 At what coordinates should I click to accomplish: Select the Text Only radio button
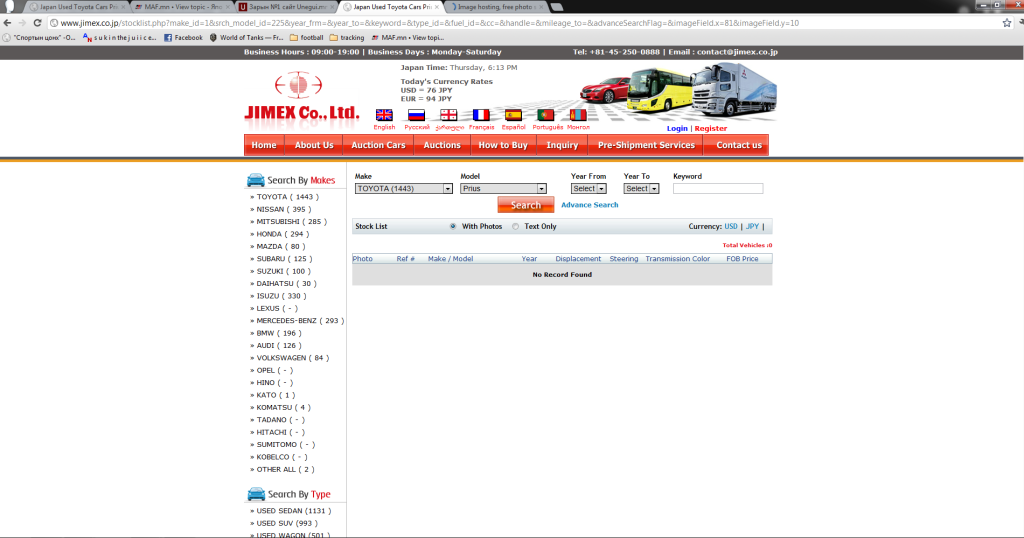click(516, 227)
